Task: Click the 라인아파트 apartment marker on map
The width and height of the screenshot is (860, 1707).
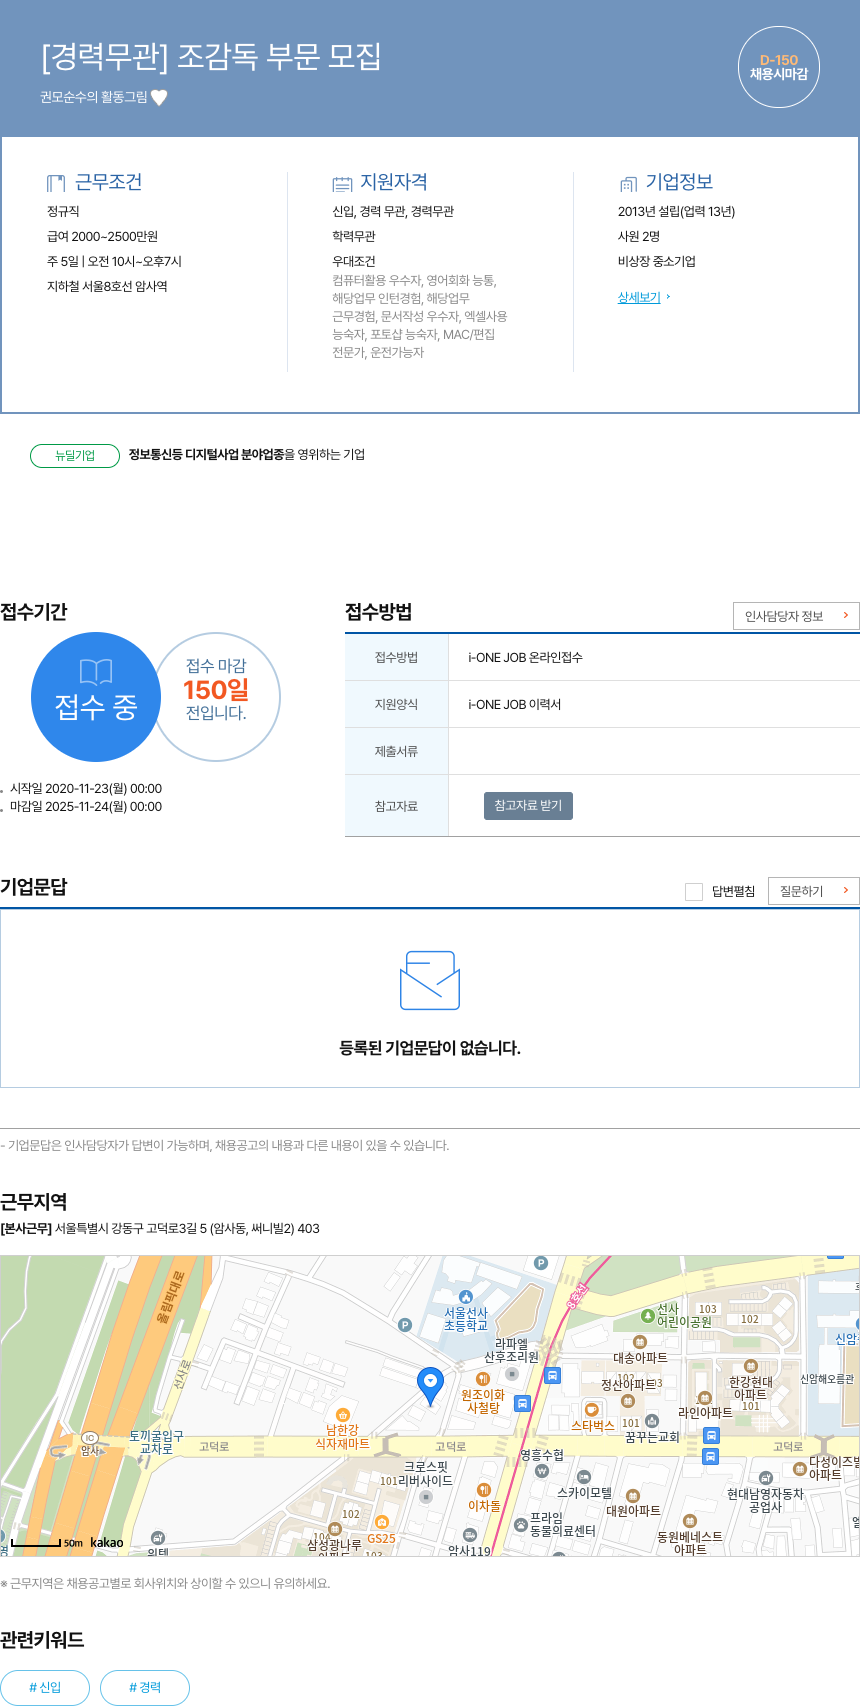Action: click(704, 1398)
